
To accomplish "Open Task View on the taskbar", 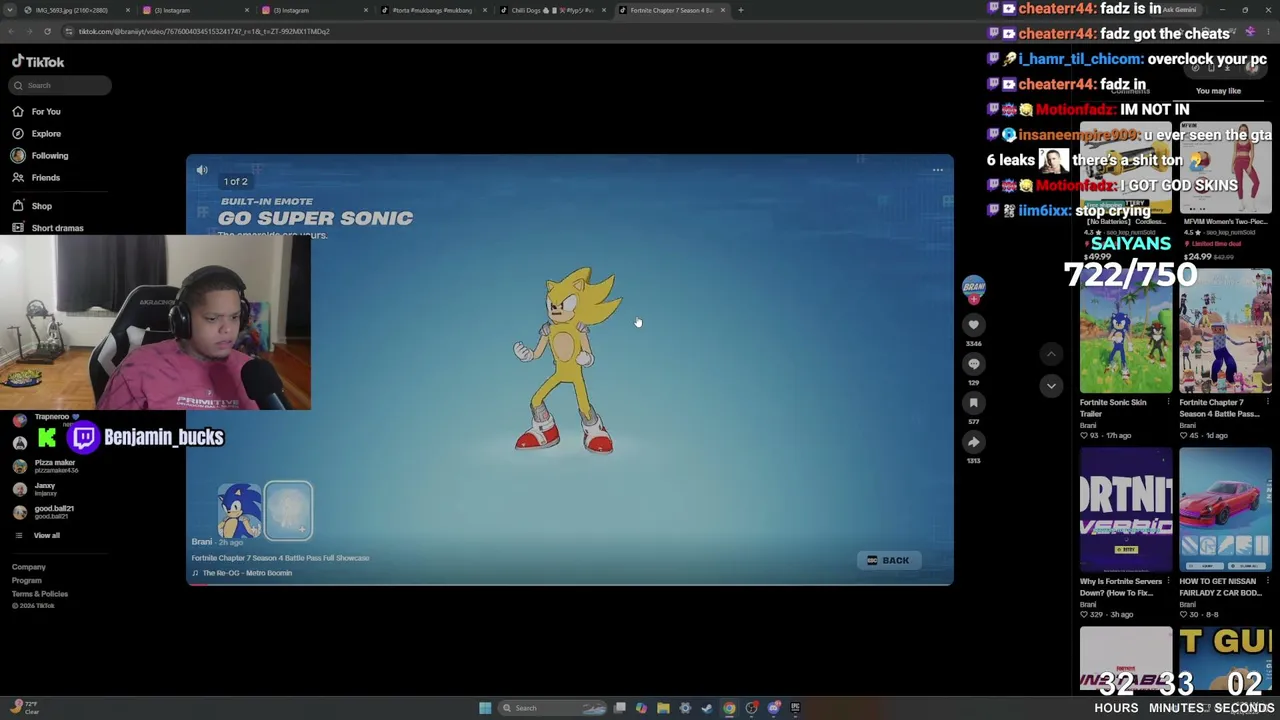I will (x=620, y=708).
